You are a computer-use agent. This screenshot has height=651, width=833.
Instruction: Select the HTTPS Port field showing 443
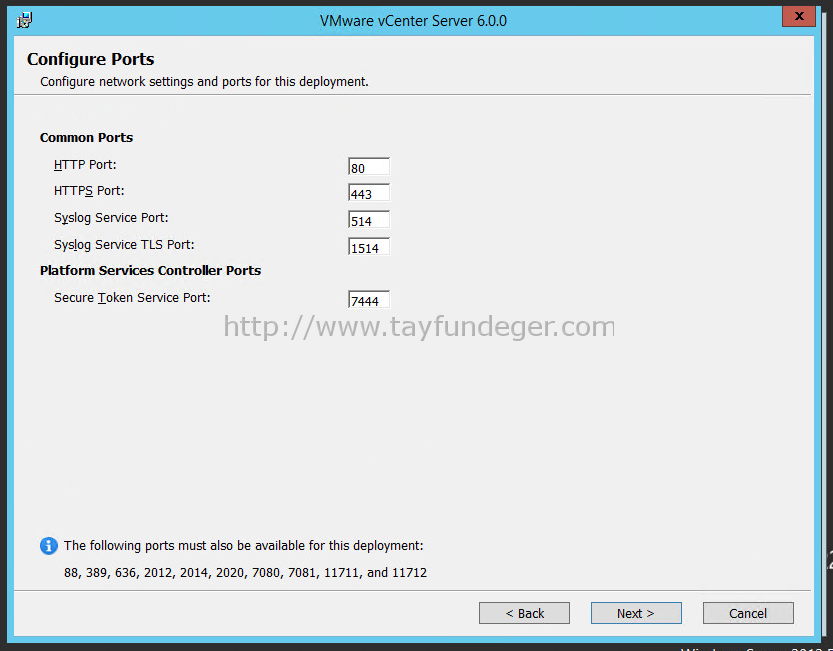369,193
